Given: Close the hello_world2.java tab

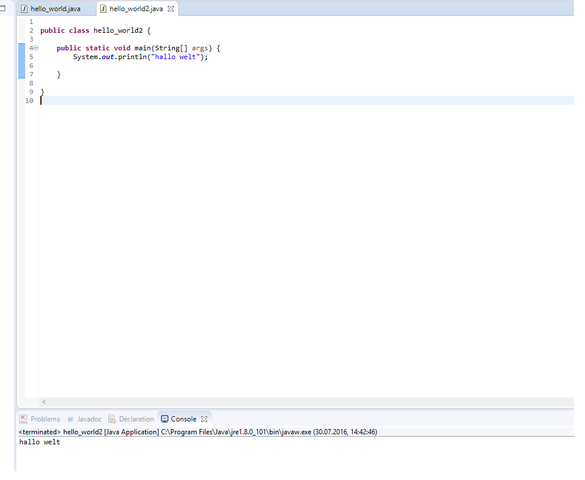Looking at the screenshot, I should click(x=171, y=9).
